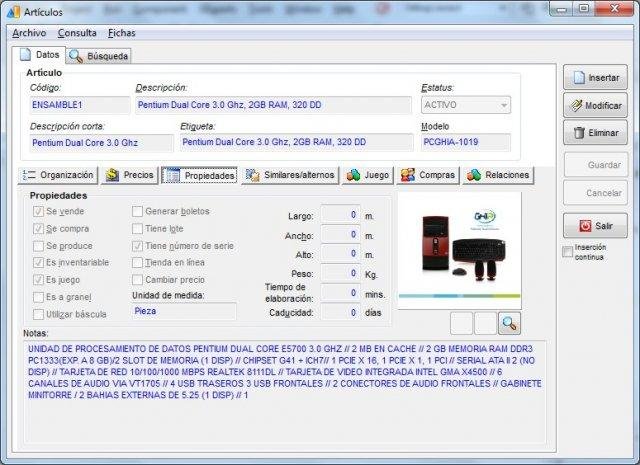640x465 pixels.
Task: Open the Fichas menu
Action: (x=122, y=33)
